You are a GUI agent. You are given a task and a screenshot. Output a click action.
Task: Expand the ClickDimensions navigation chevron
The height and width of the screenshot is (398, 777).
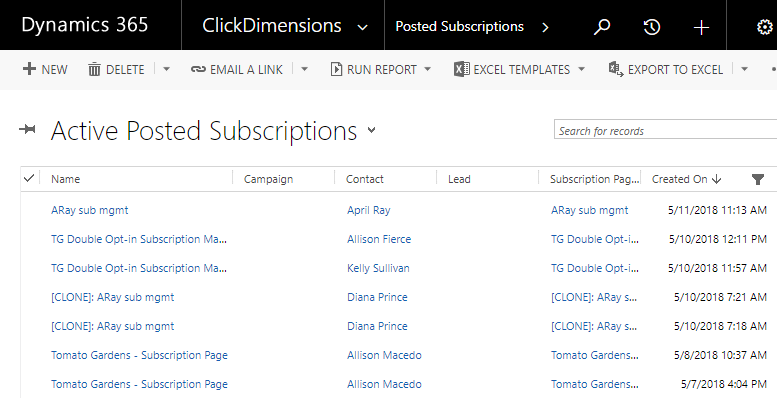pos(363,27)
